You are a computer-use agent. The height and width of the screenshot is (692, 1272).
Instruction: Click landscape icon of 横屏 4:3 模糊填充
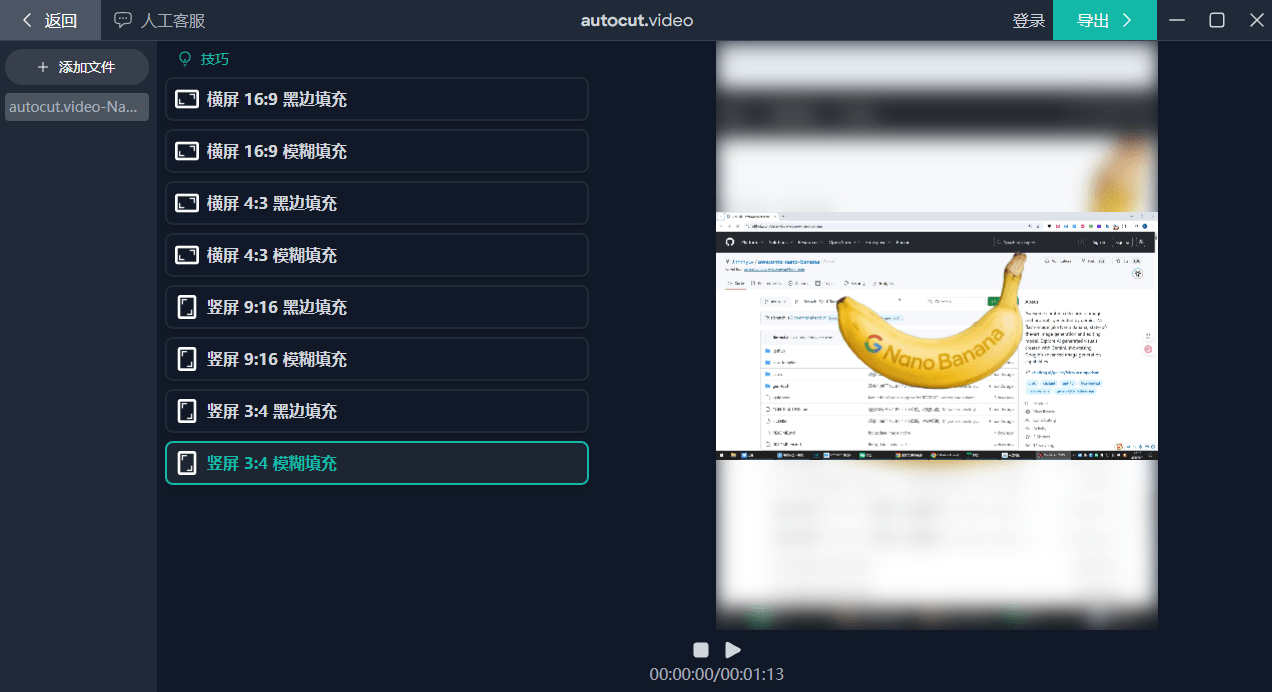[x=187, y=255]
